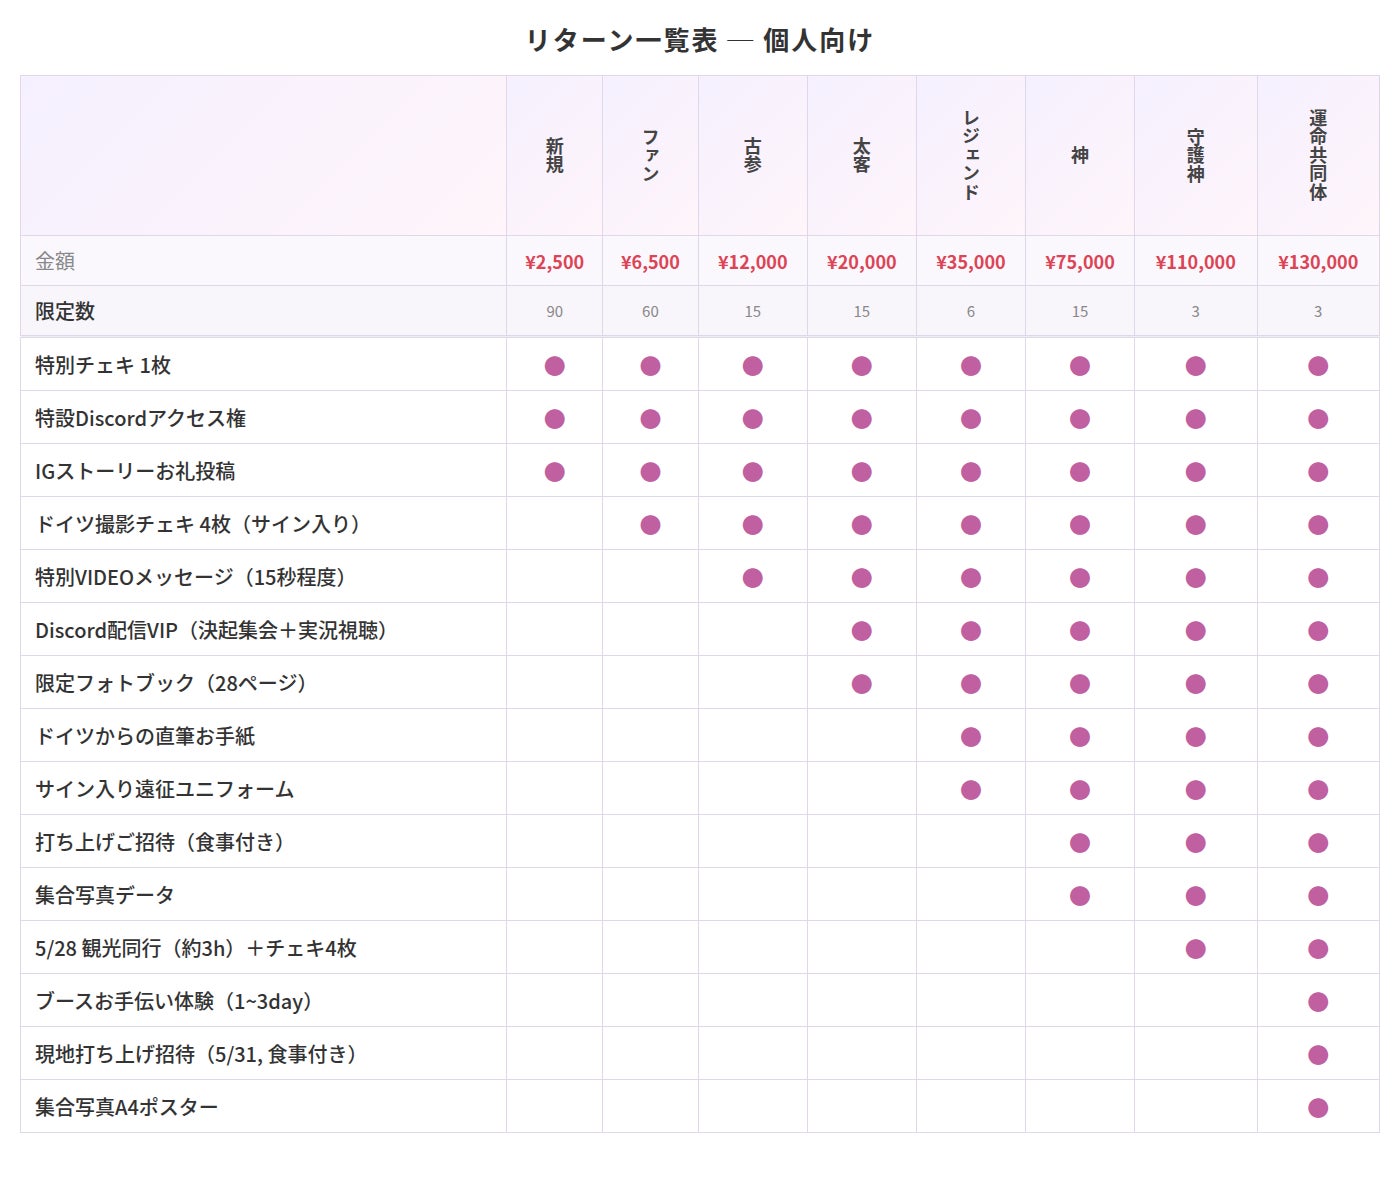Screen dimensions: 1400x1193
Task: Select the 運命共同体 column header
Action: [x=1317, y=156]
